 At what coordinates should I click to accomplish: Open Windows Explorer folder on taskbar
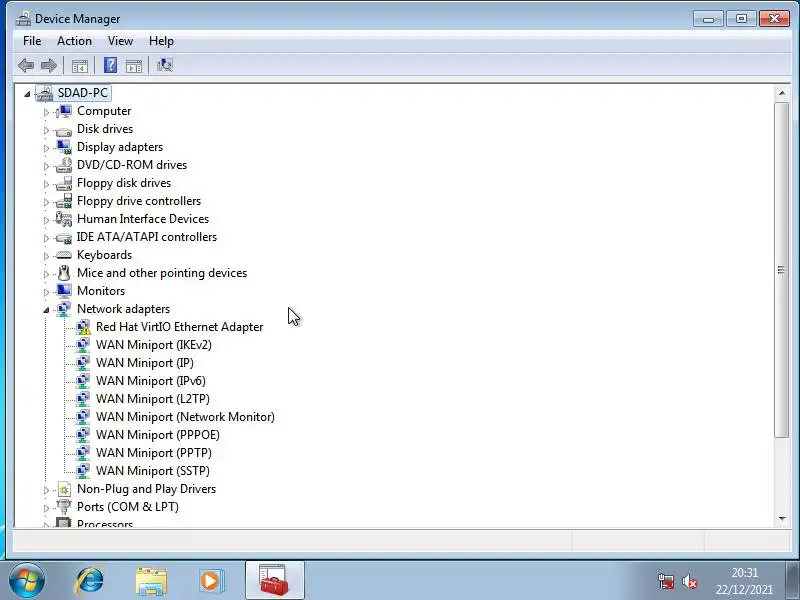[x=151, y=581]
